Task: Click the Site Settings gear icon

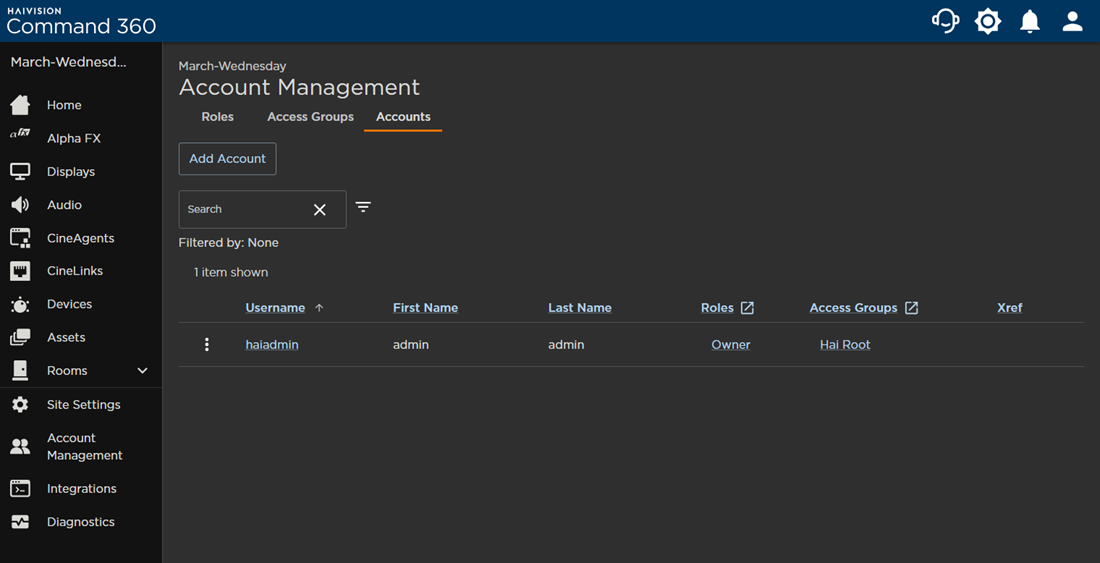Action: pyautogui.click(x=20, y=405)
